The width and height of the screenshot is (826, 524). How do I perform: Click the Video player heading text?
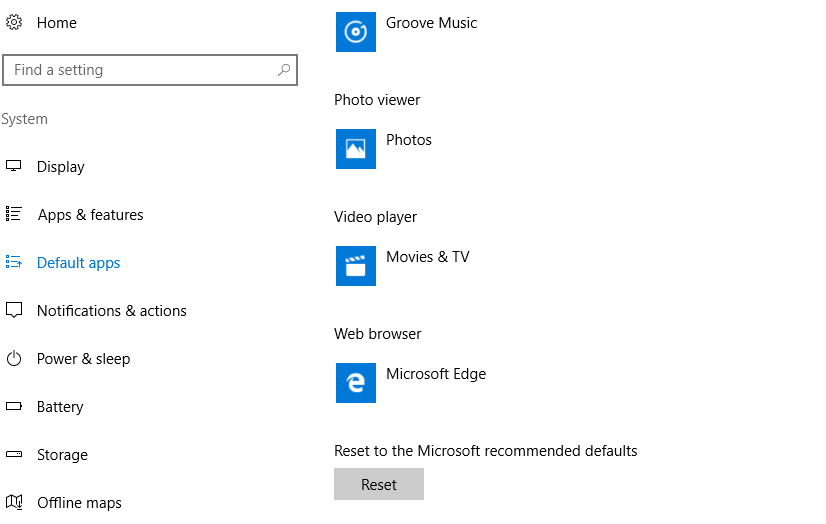[x=375, y=217]
